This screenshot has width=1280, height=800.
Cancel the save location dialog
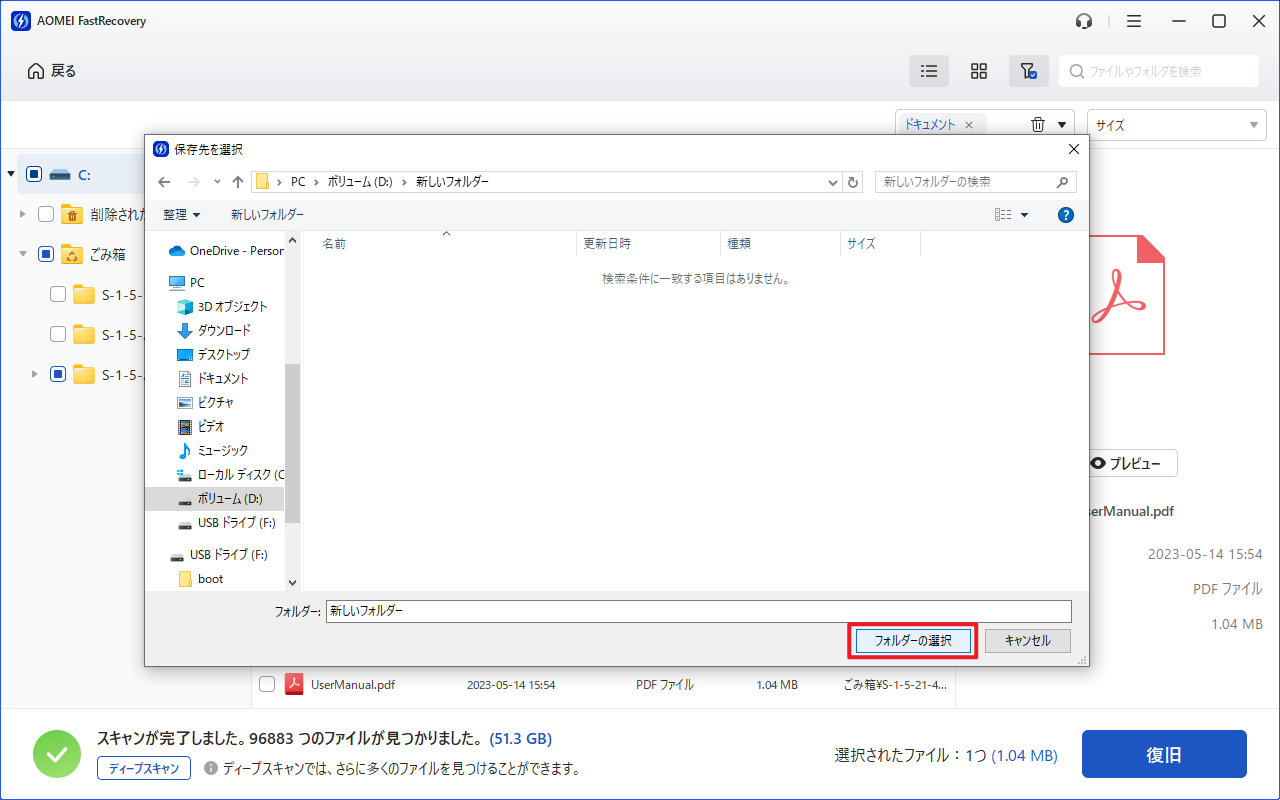pos(1028,641)
